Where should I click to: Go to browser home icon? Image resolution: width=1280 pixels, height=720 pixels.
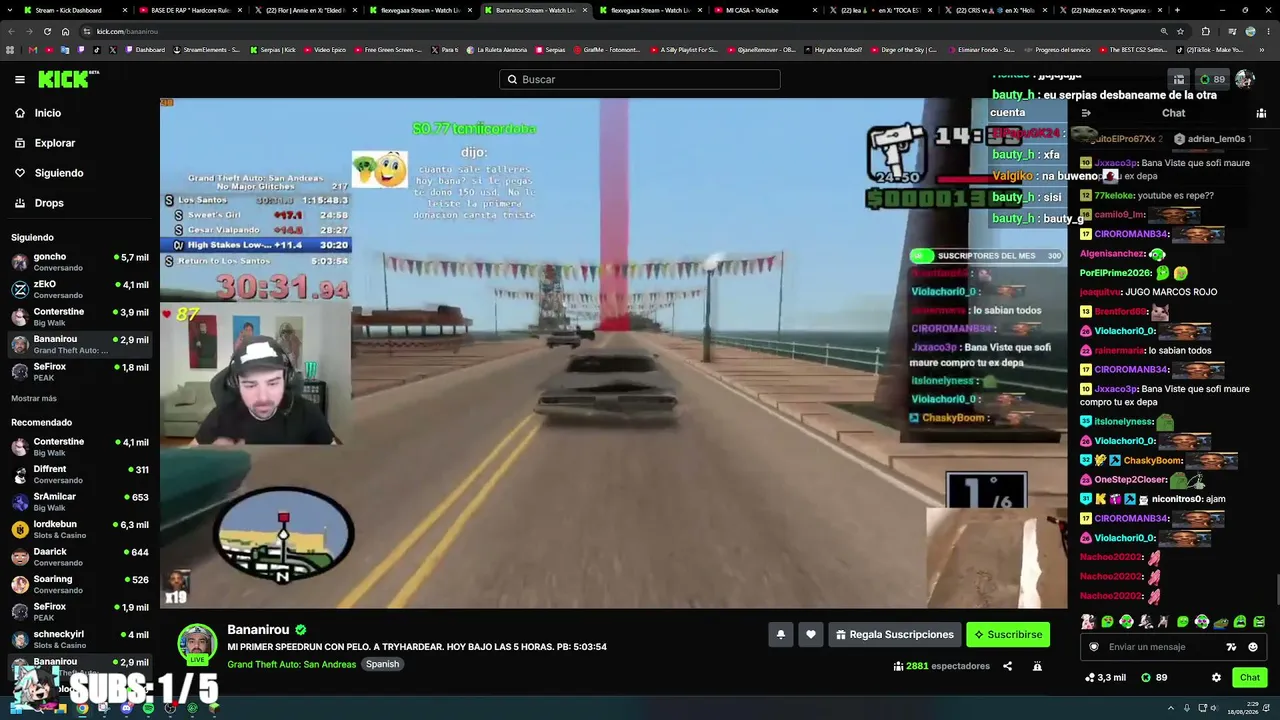point(66,31)
